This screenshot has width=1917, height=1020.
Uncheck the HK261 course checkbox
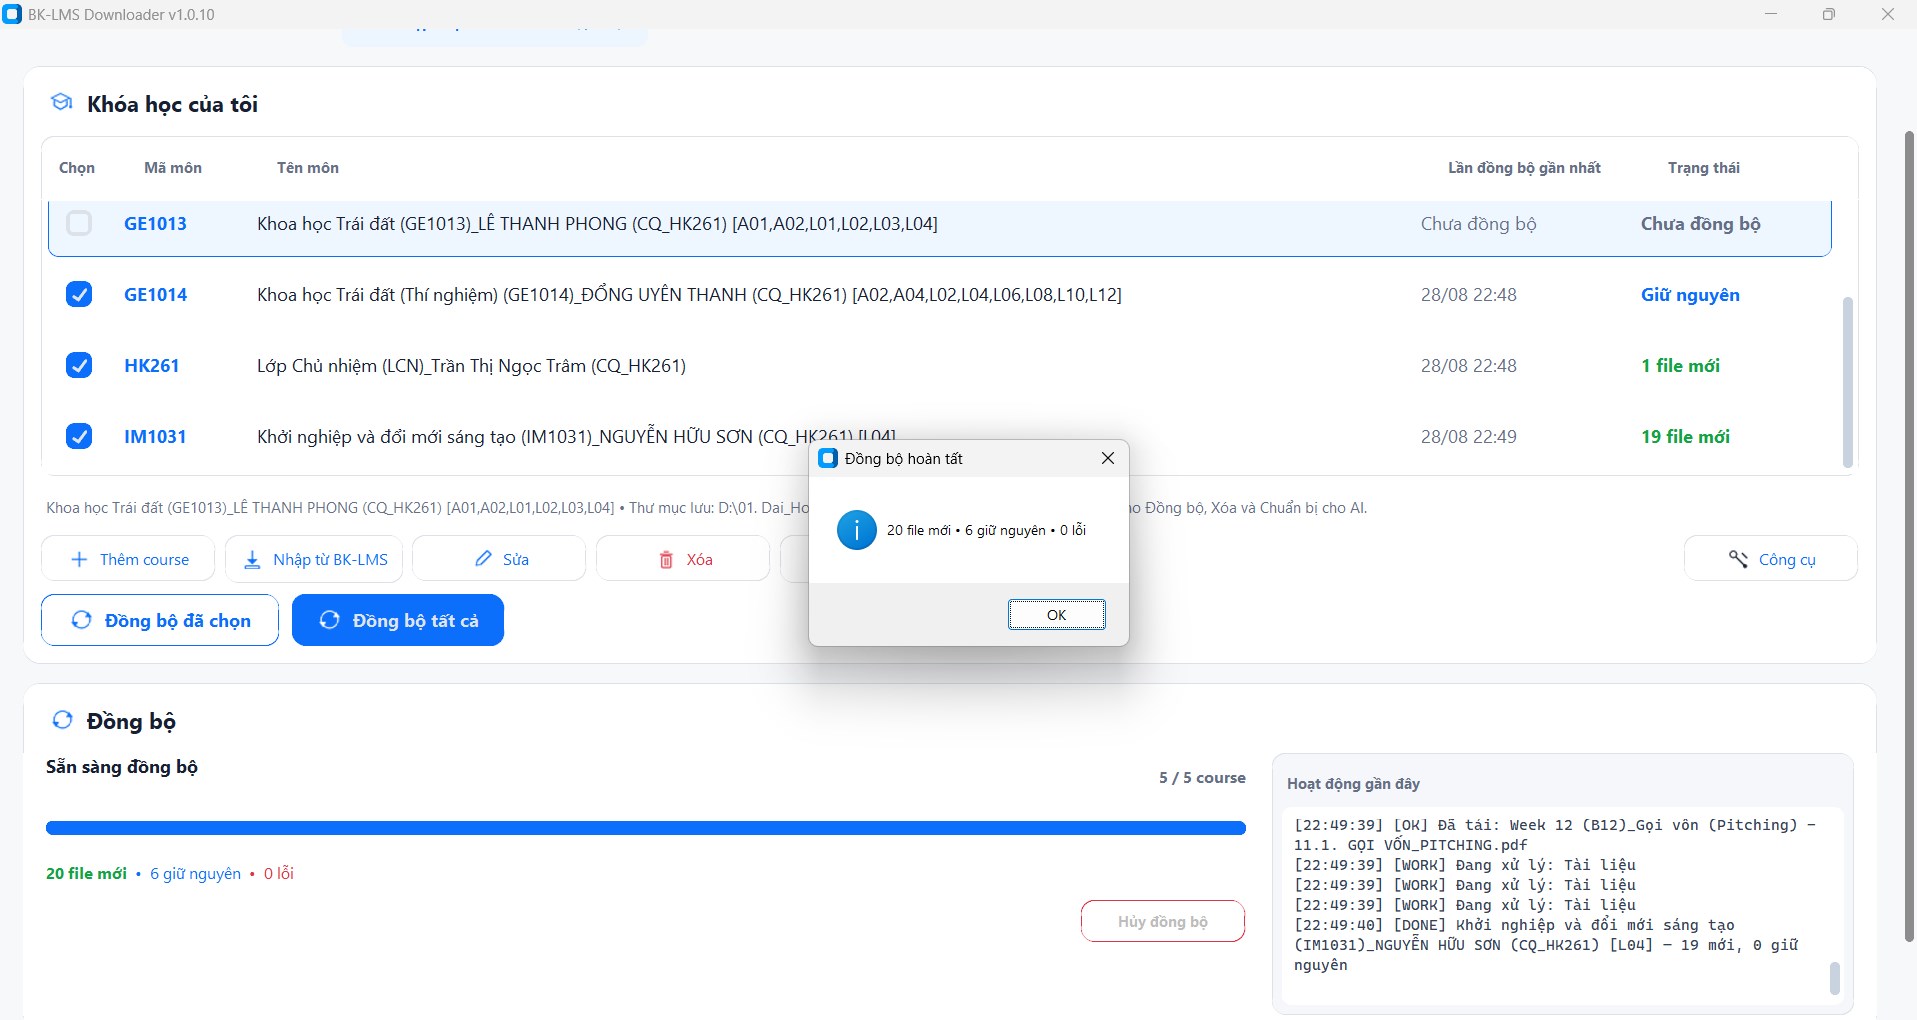(79, 365)
